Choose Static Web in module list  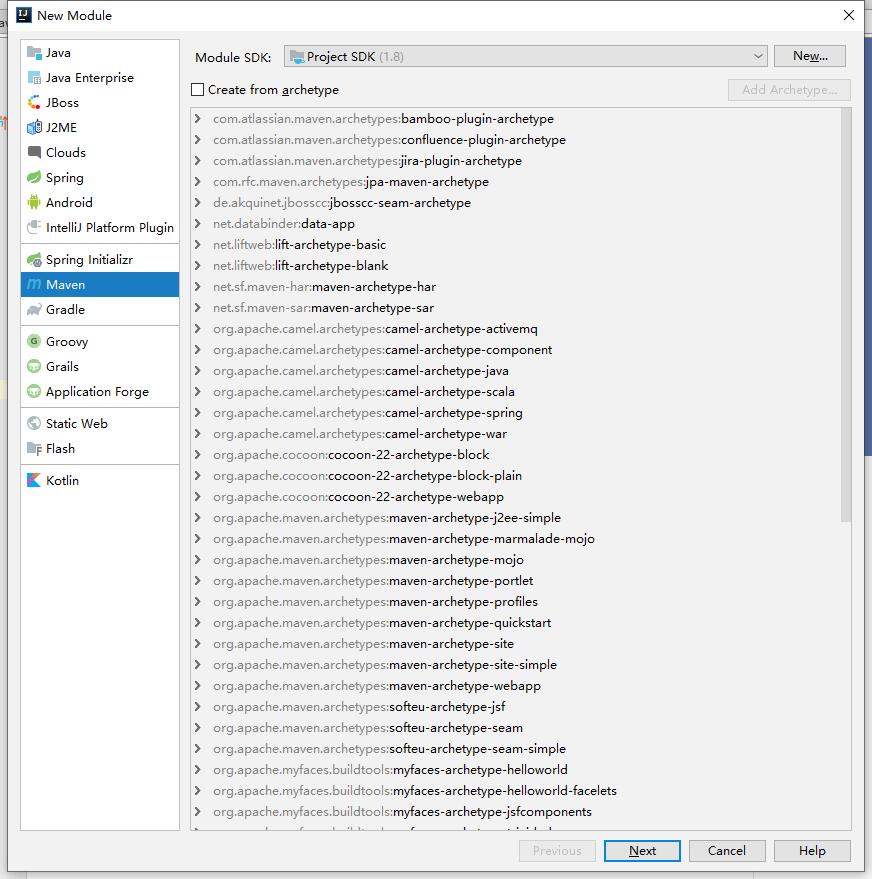tap(76, 424)
